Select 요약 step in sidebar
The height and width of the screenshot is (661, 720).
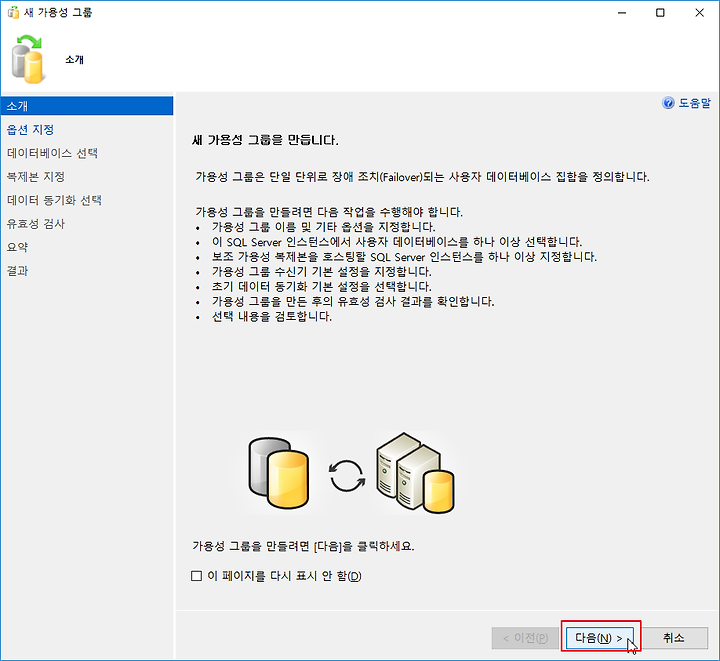coord(17,247)
